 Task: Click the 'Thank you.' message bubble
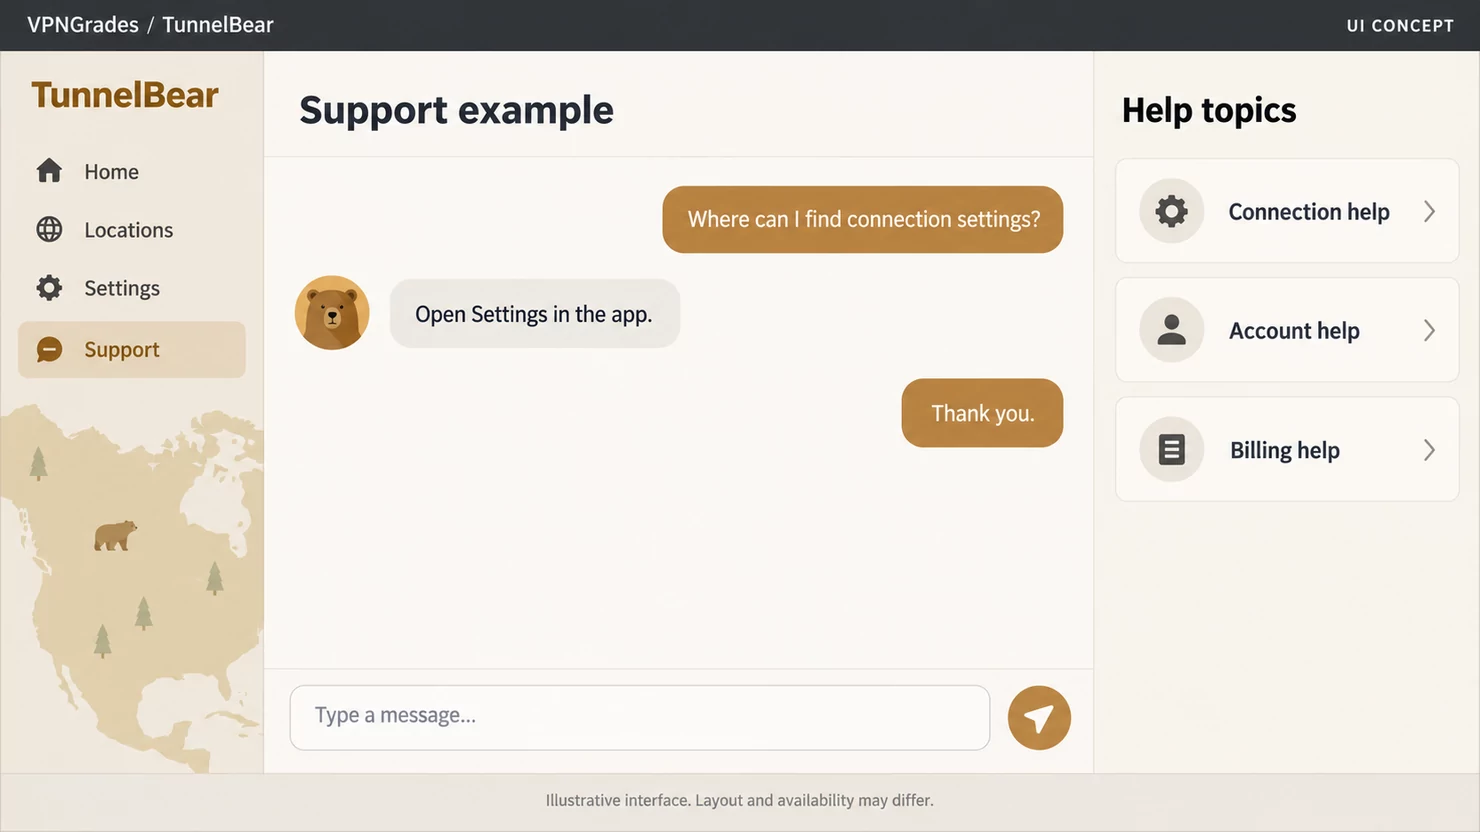(x=982, y=413)
